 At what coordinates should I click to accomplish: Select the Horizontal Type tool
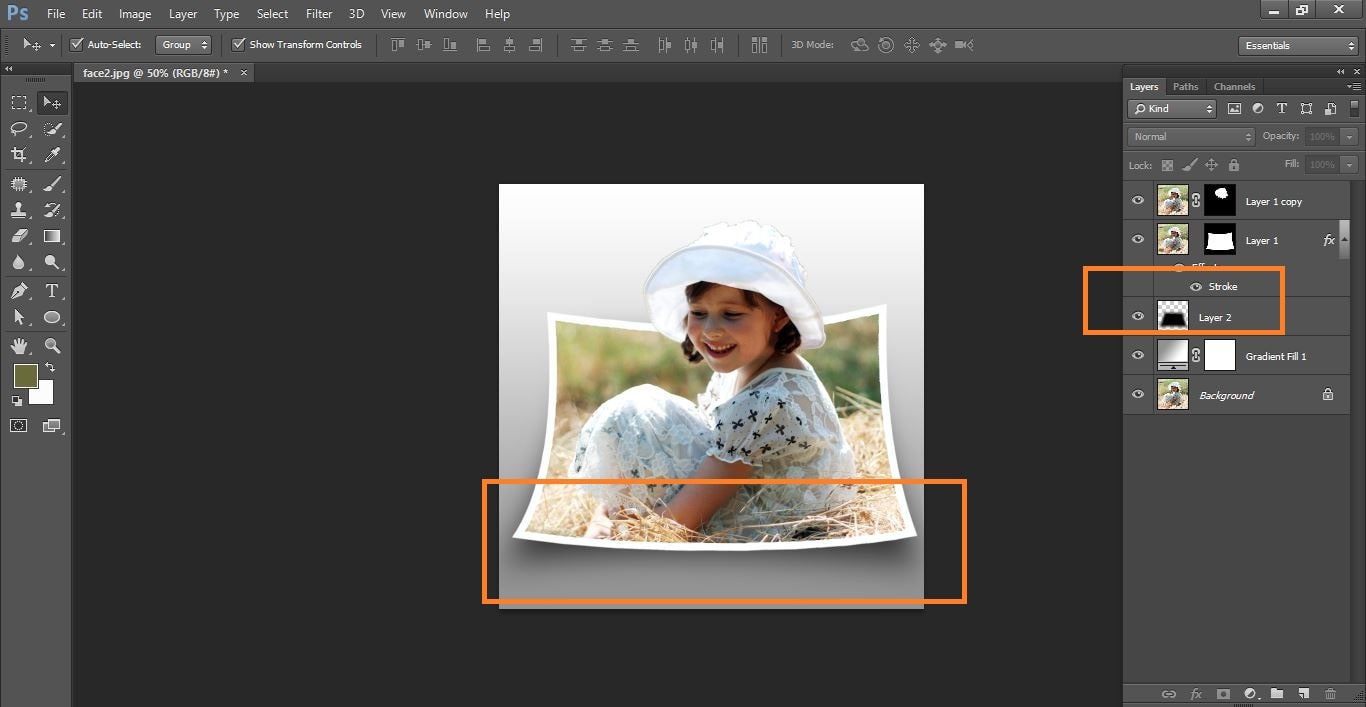52,291
